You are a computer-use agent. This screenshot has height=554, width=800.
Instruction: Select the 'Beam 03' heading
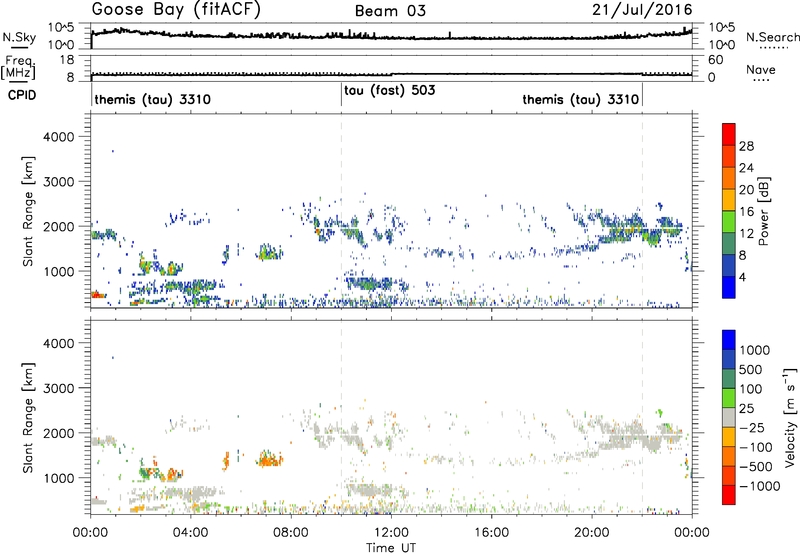pyautogui.click(x=390, y=11)
